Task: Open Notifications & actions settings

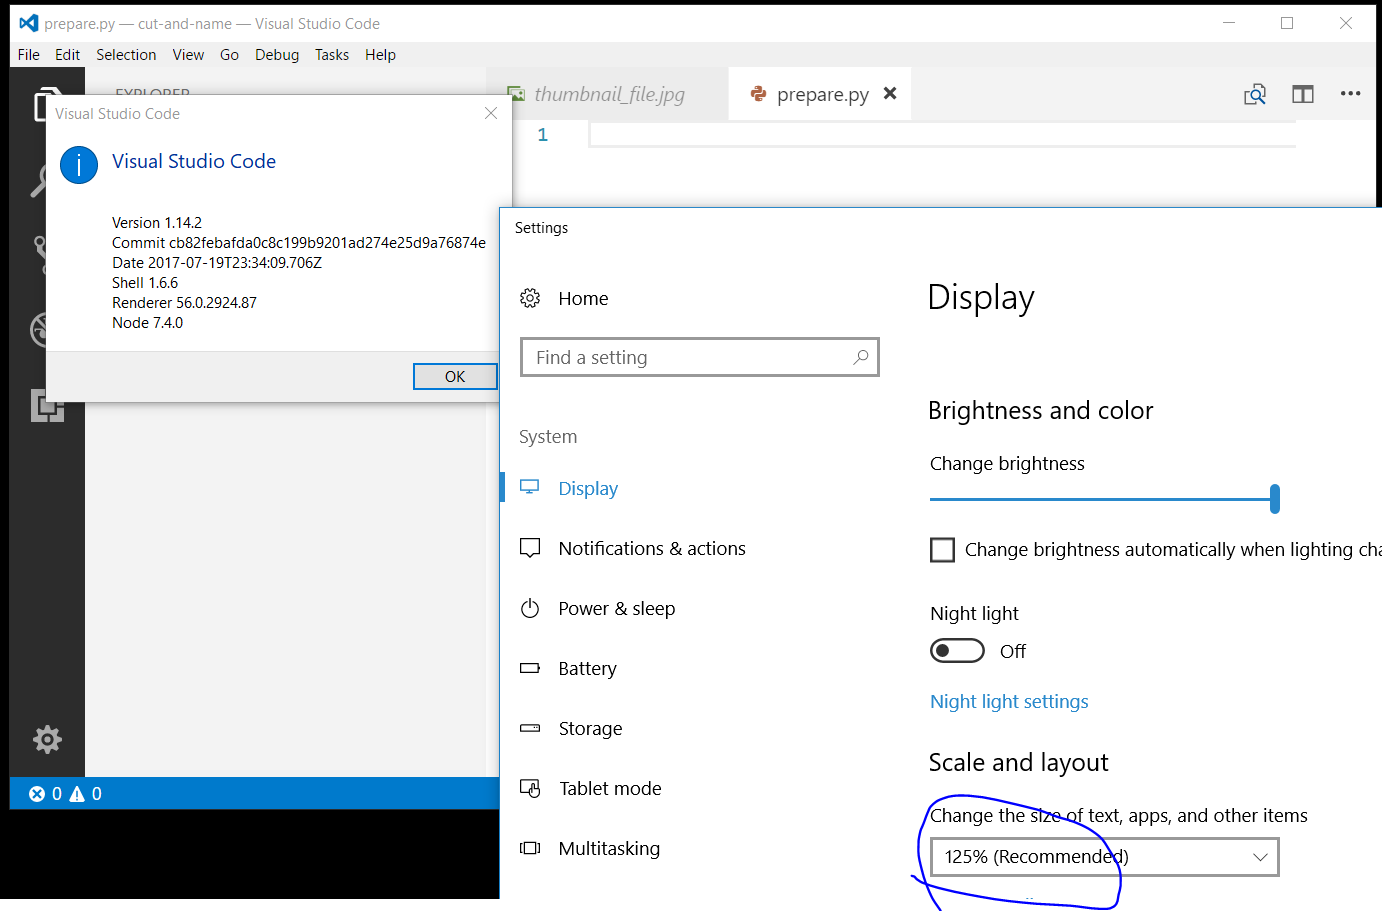Action: [652, 549]
